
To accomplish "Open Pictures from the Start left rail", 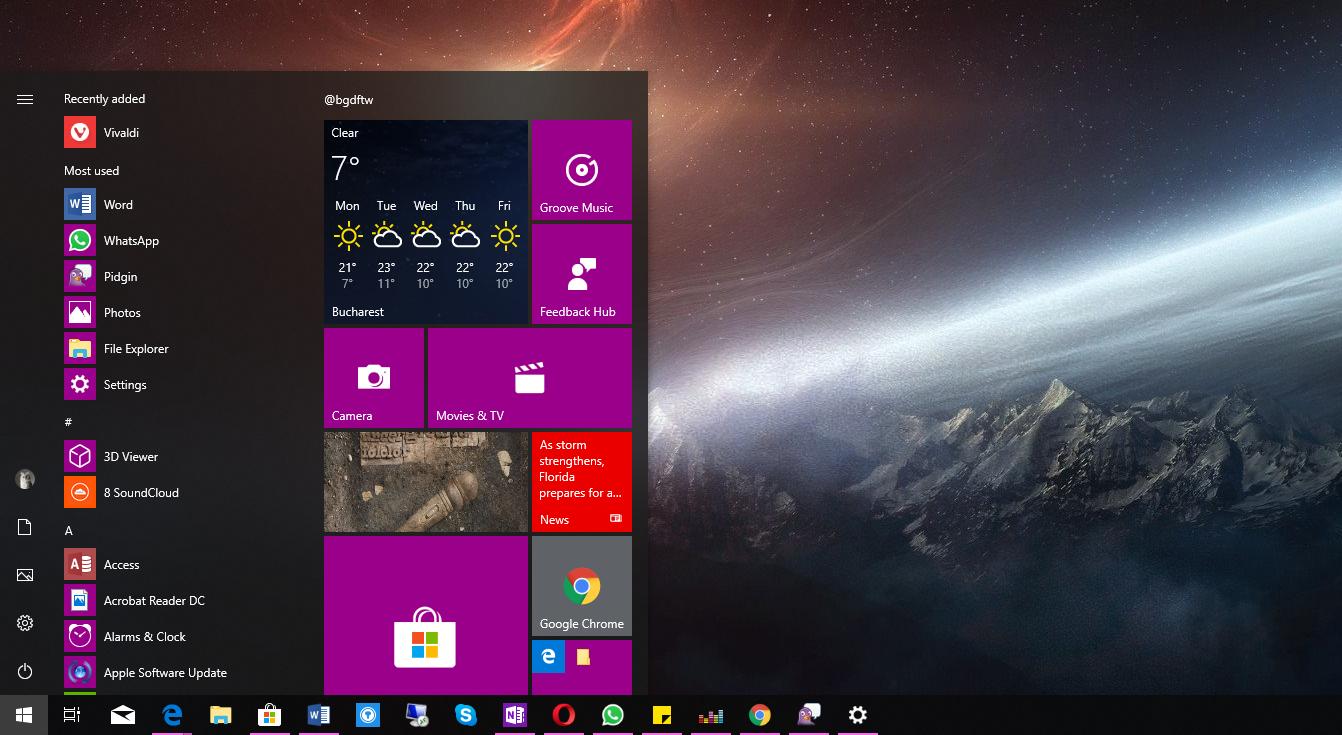I will pos(25,575).
